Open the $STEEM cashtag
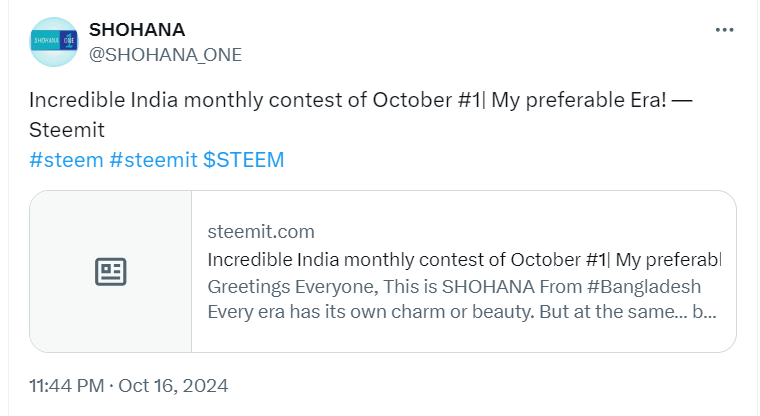 (x=243, y=160)
